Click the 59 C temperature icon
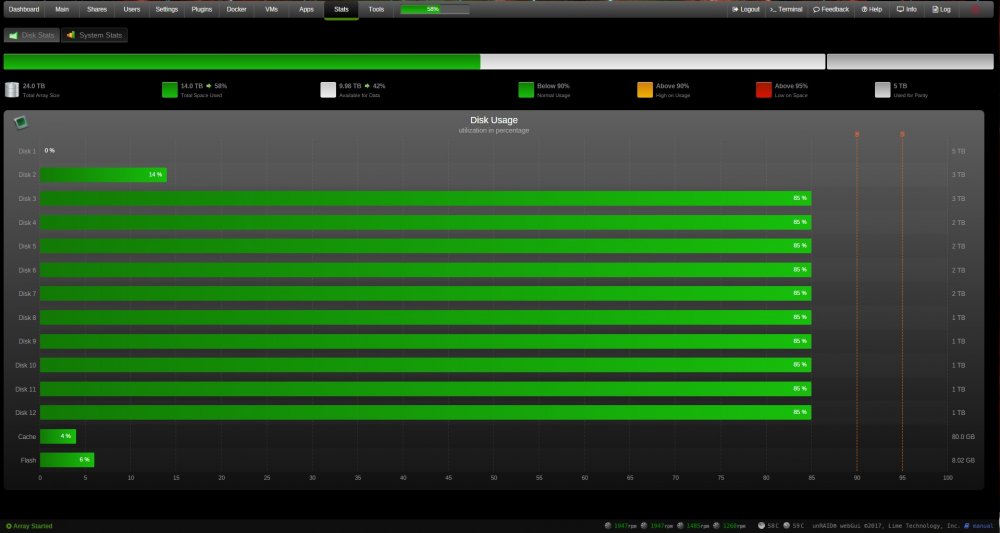The height and width of the screenshot is (533, 1000). pyautogui.click(x=786, y=526)
